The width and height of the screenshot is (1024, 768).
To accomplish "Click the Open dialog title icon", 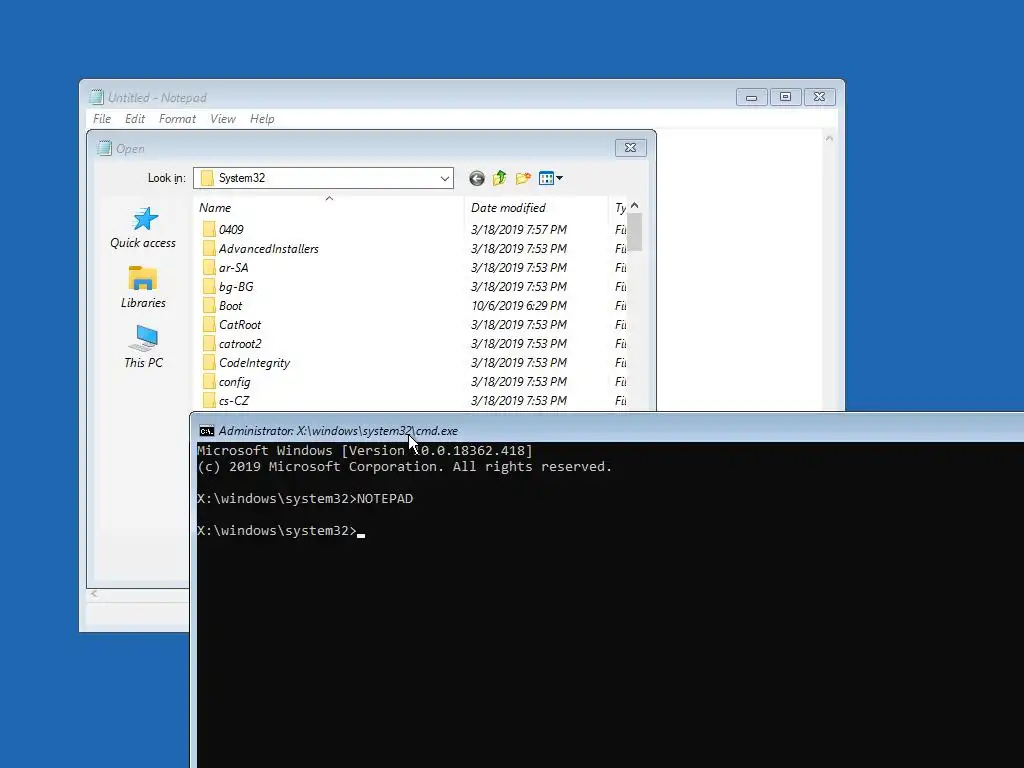I will (104, 148).
